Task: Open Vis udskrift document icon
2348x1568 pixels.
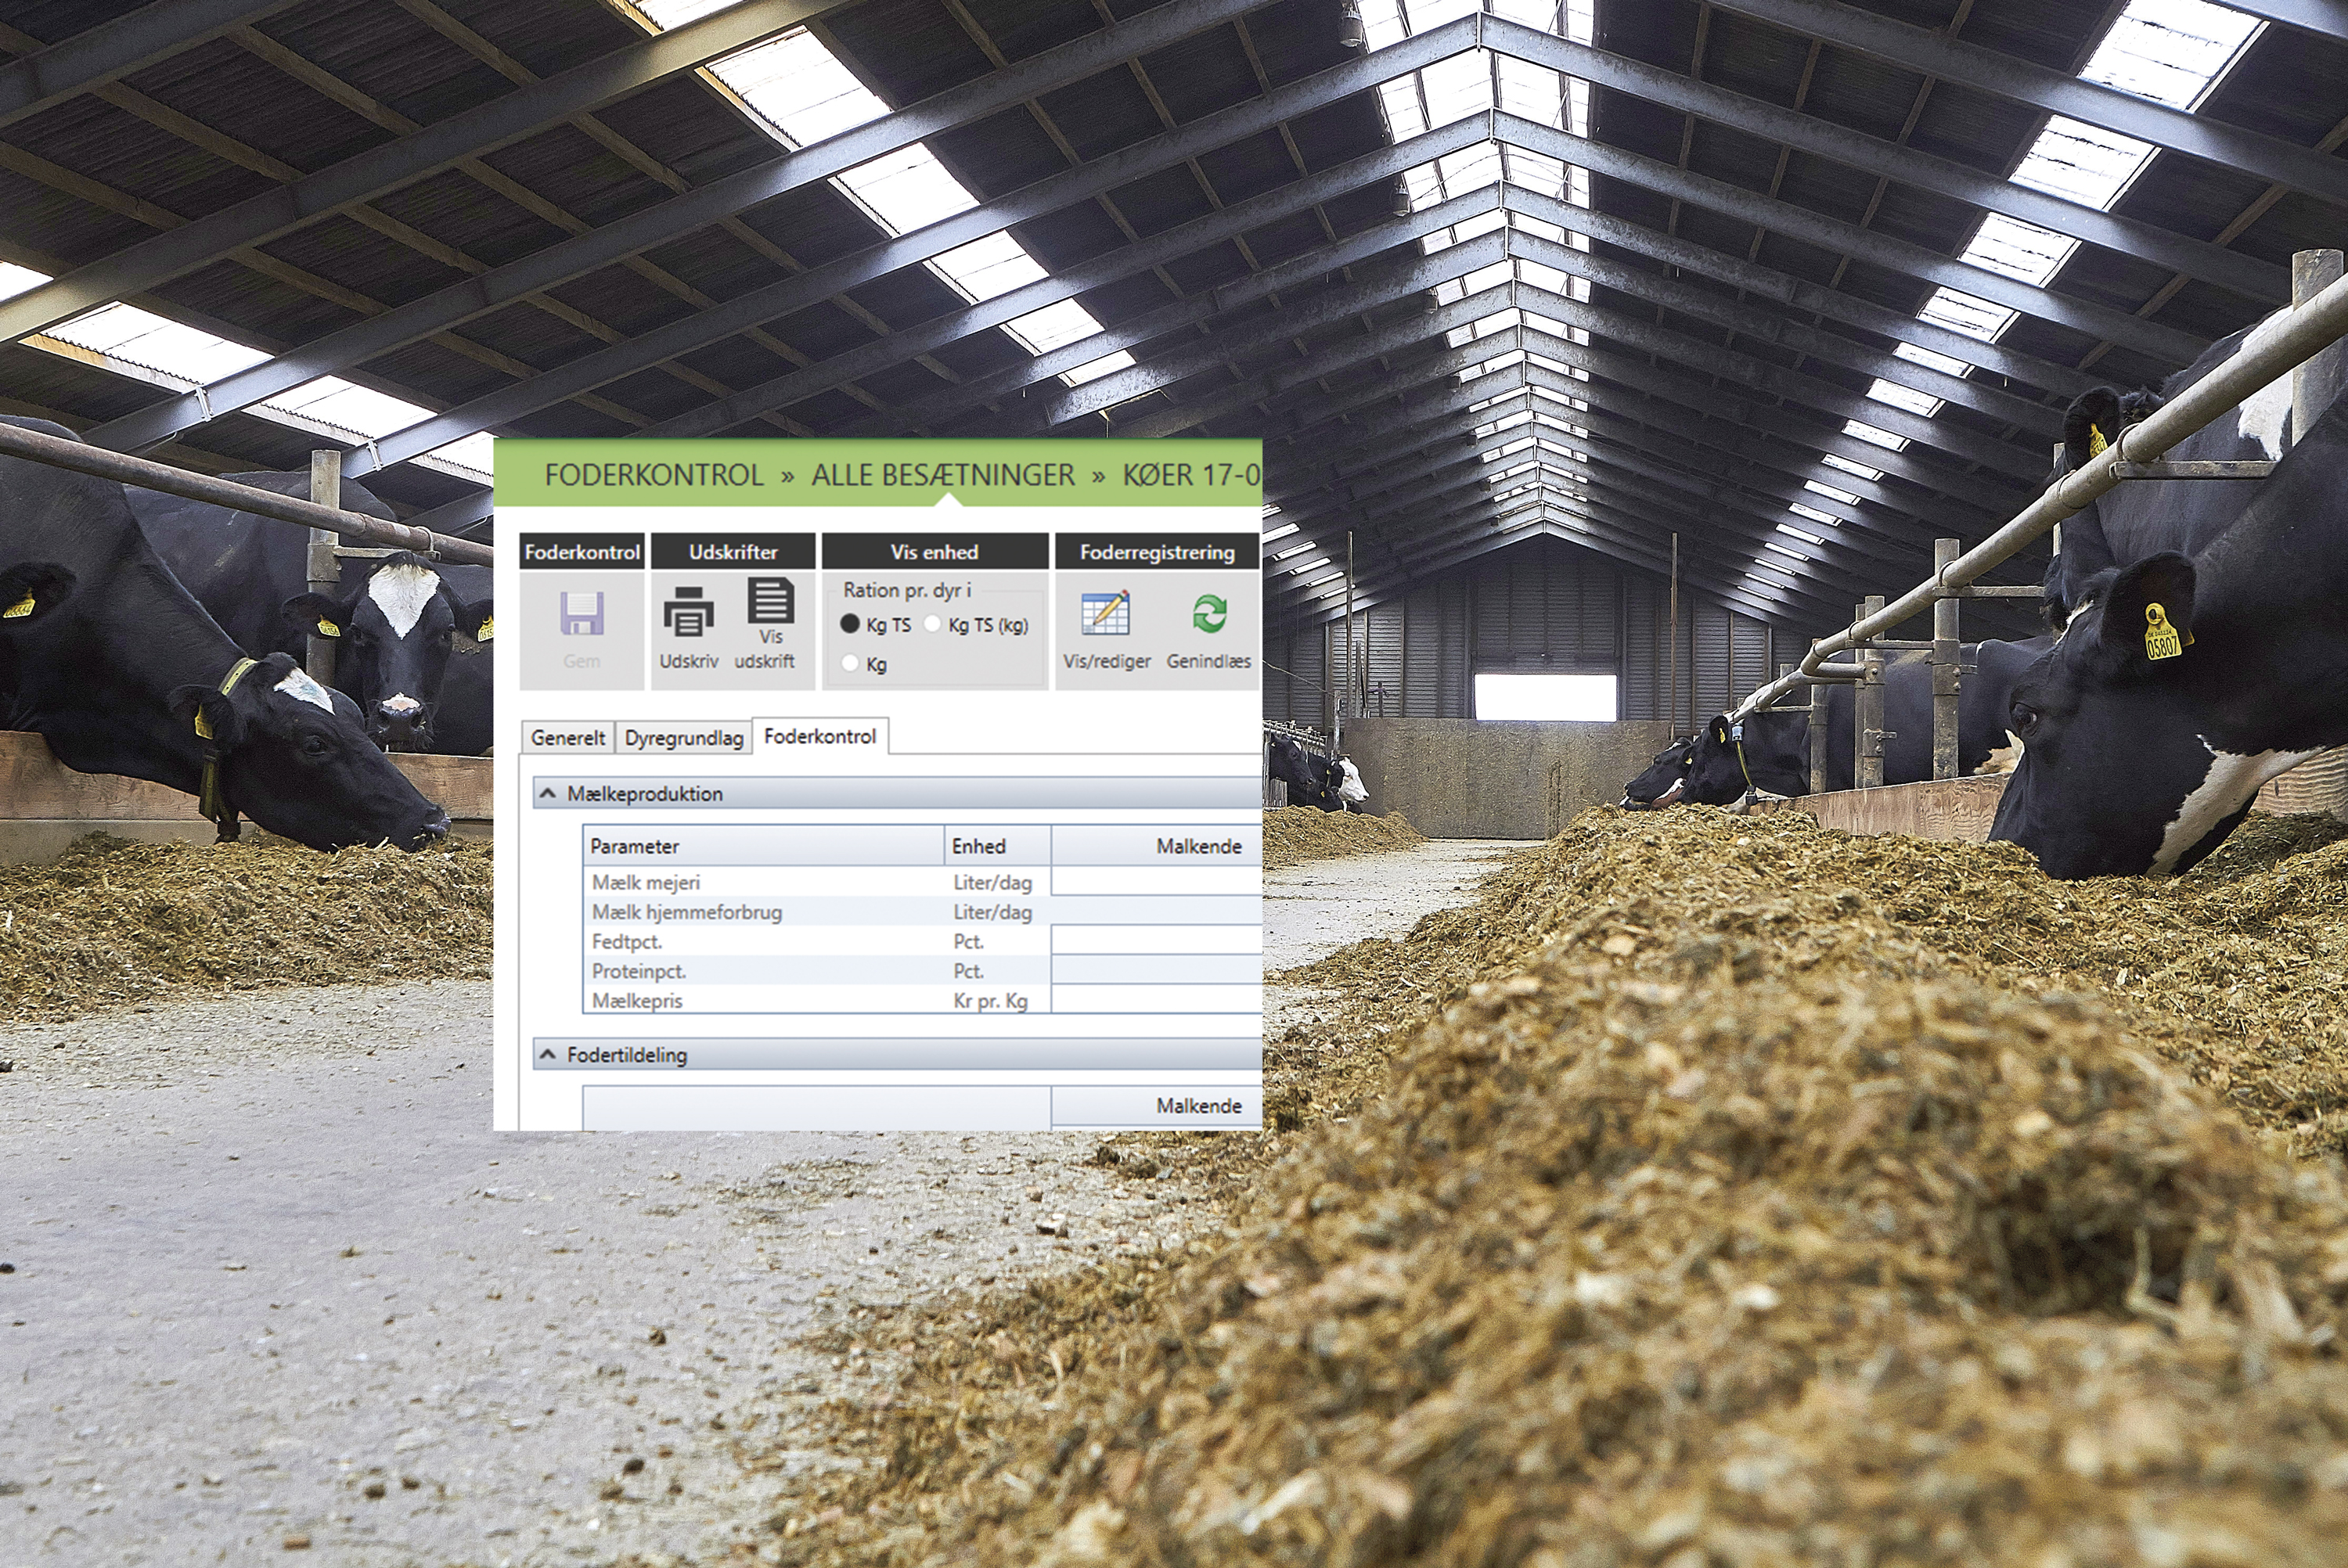Action: coord(770,601)
